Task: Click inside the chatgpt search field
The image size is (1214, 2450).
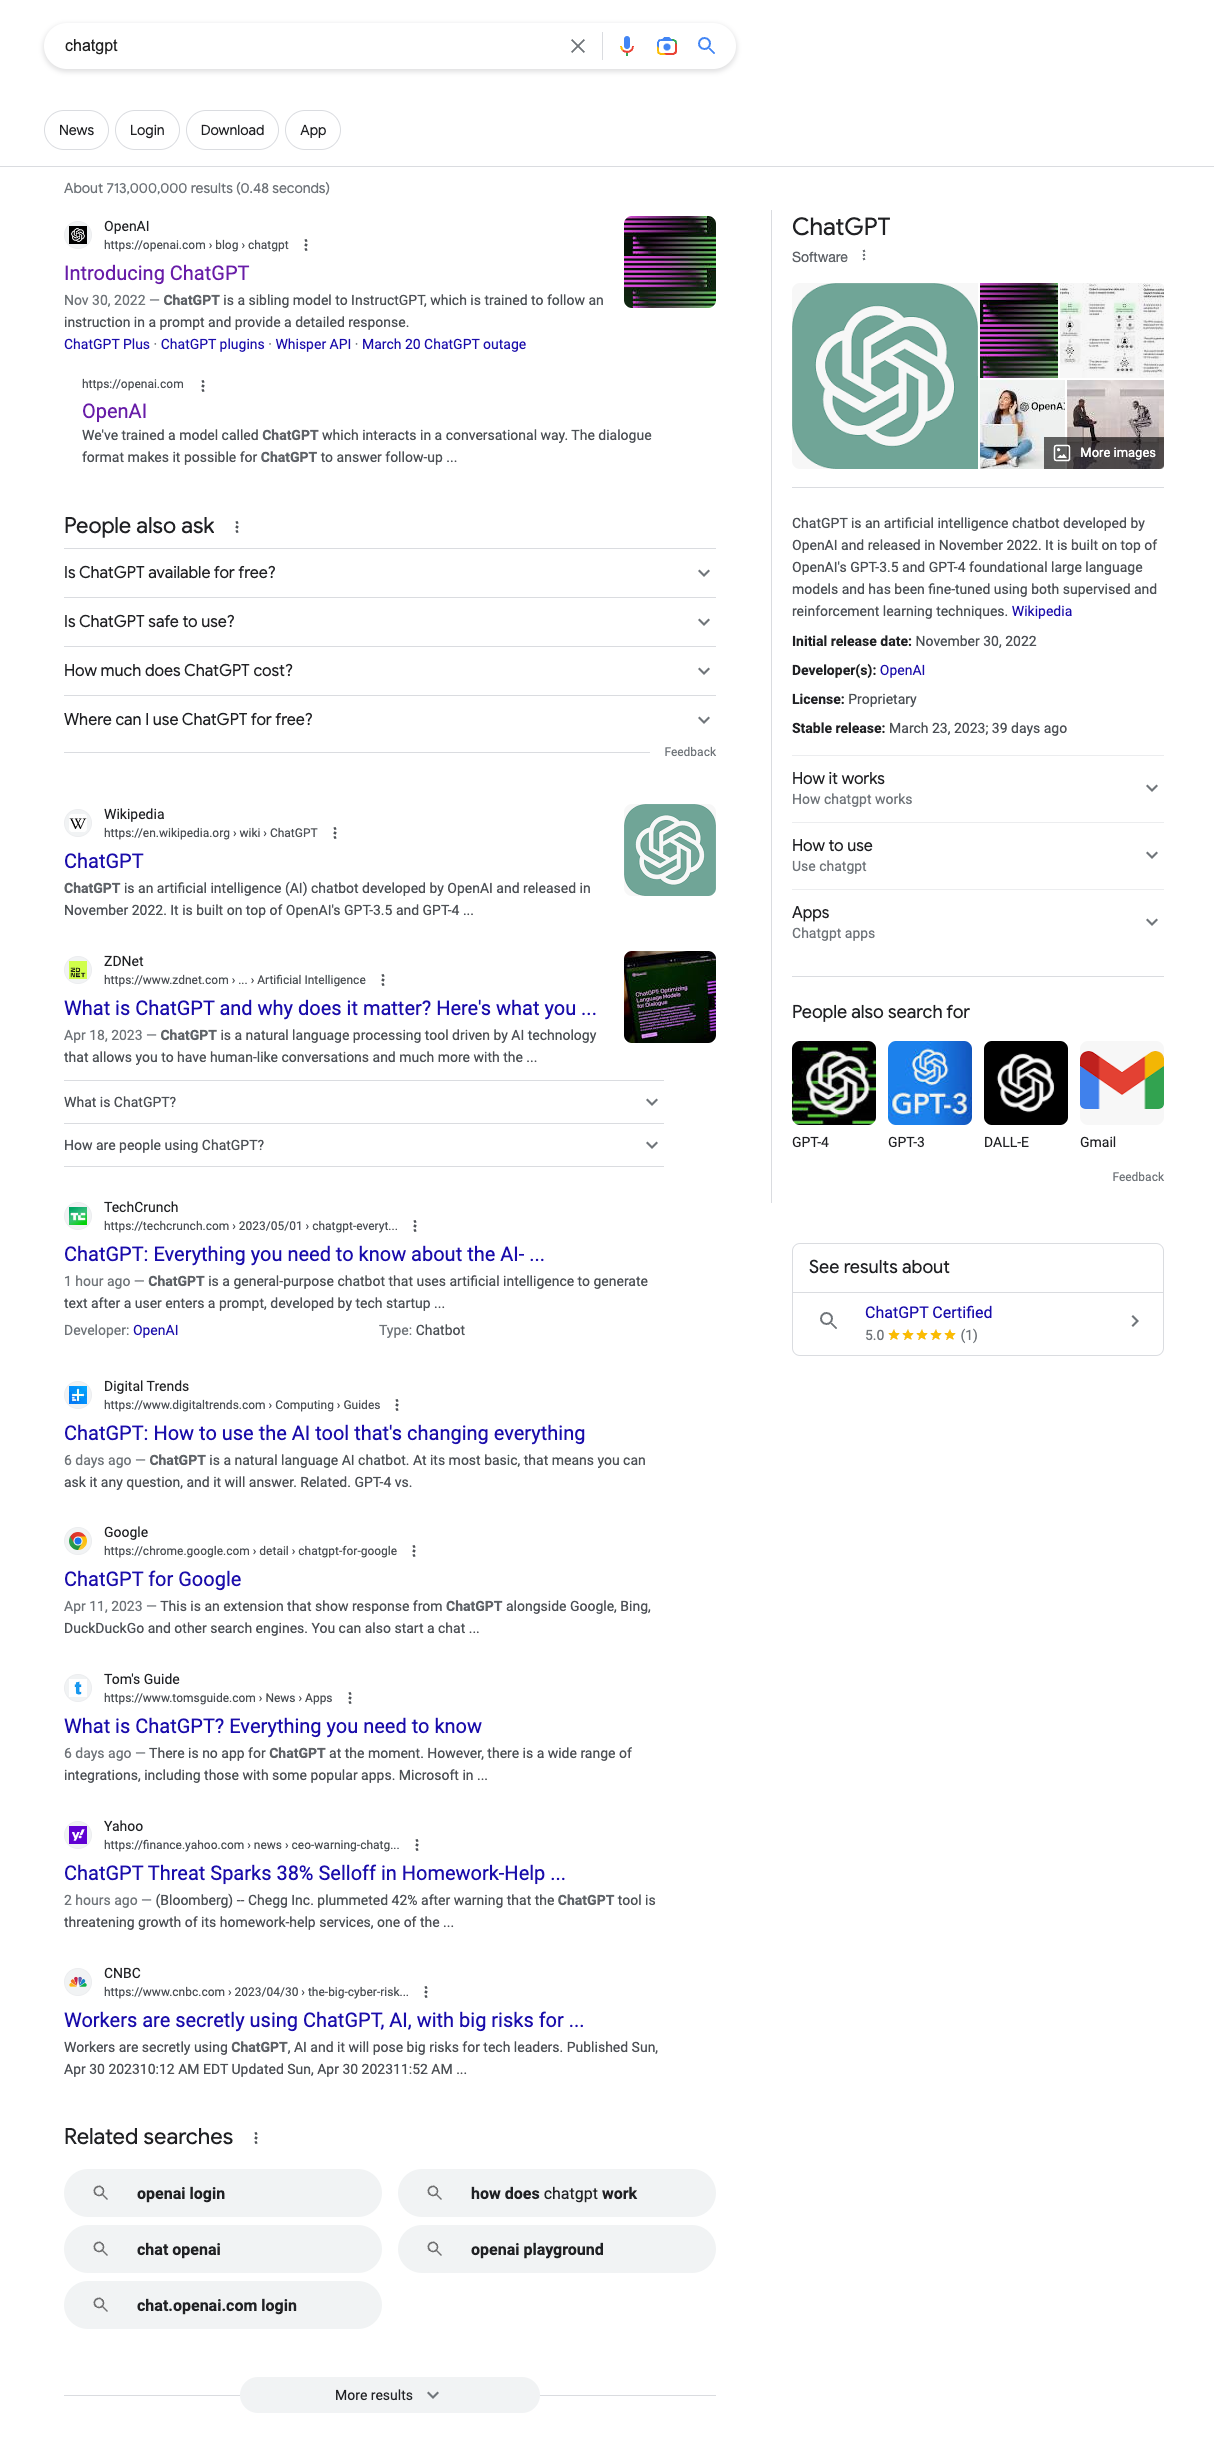Action: pos(310,46)
